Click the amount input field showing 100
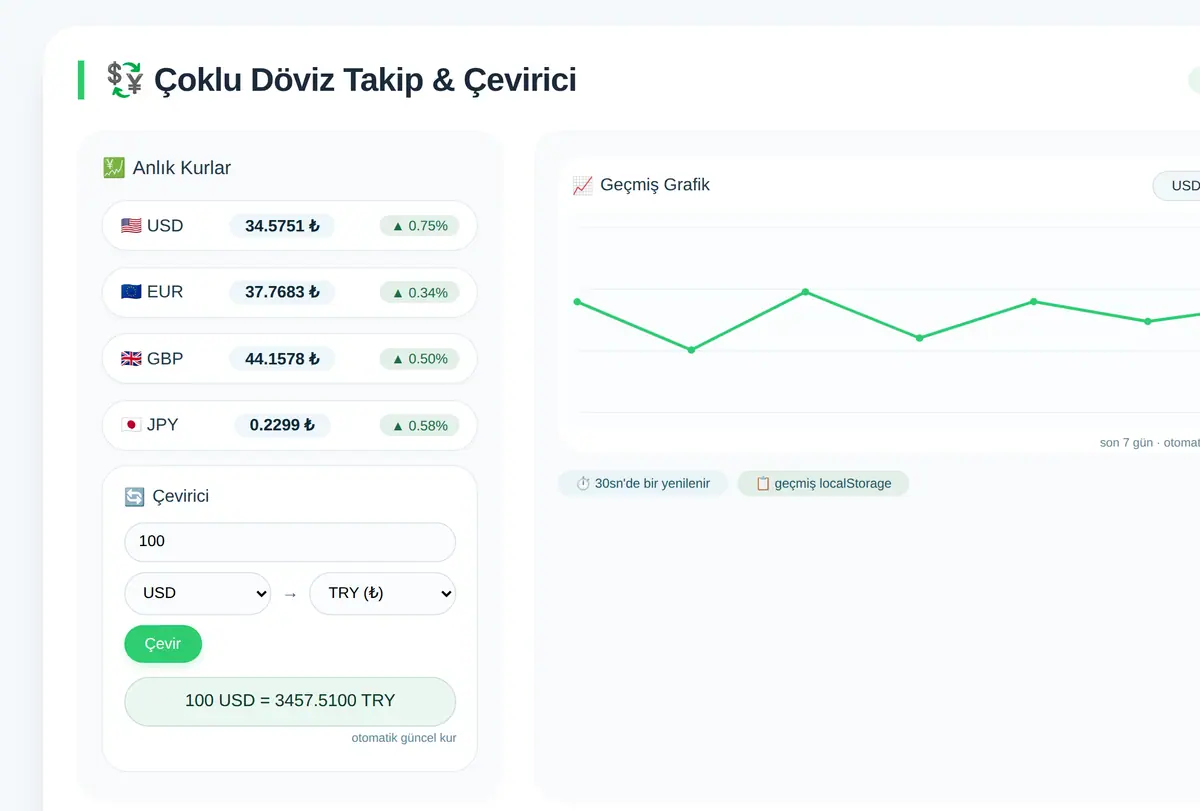The image size is (1200, 811). pos(290,542)
